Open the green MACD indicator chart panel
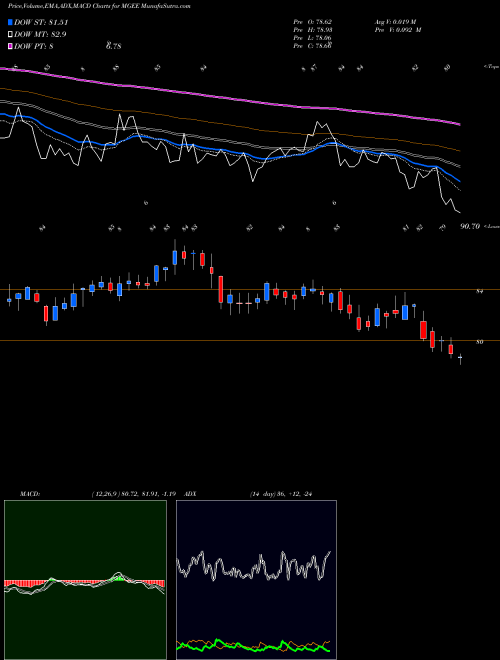Viewport: 500px width, 660px height. [x=85, y=580]
